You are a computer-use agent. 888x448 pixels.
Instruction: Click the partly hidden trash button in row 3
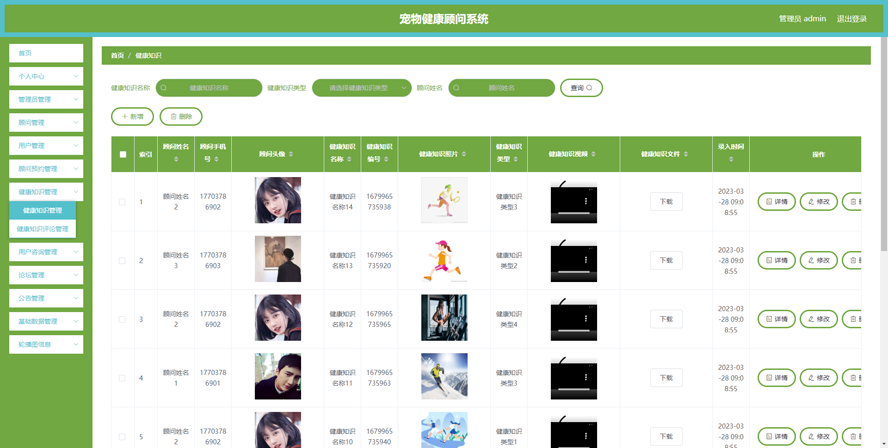(852, 319)
